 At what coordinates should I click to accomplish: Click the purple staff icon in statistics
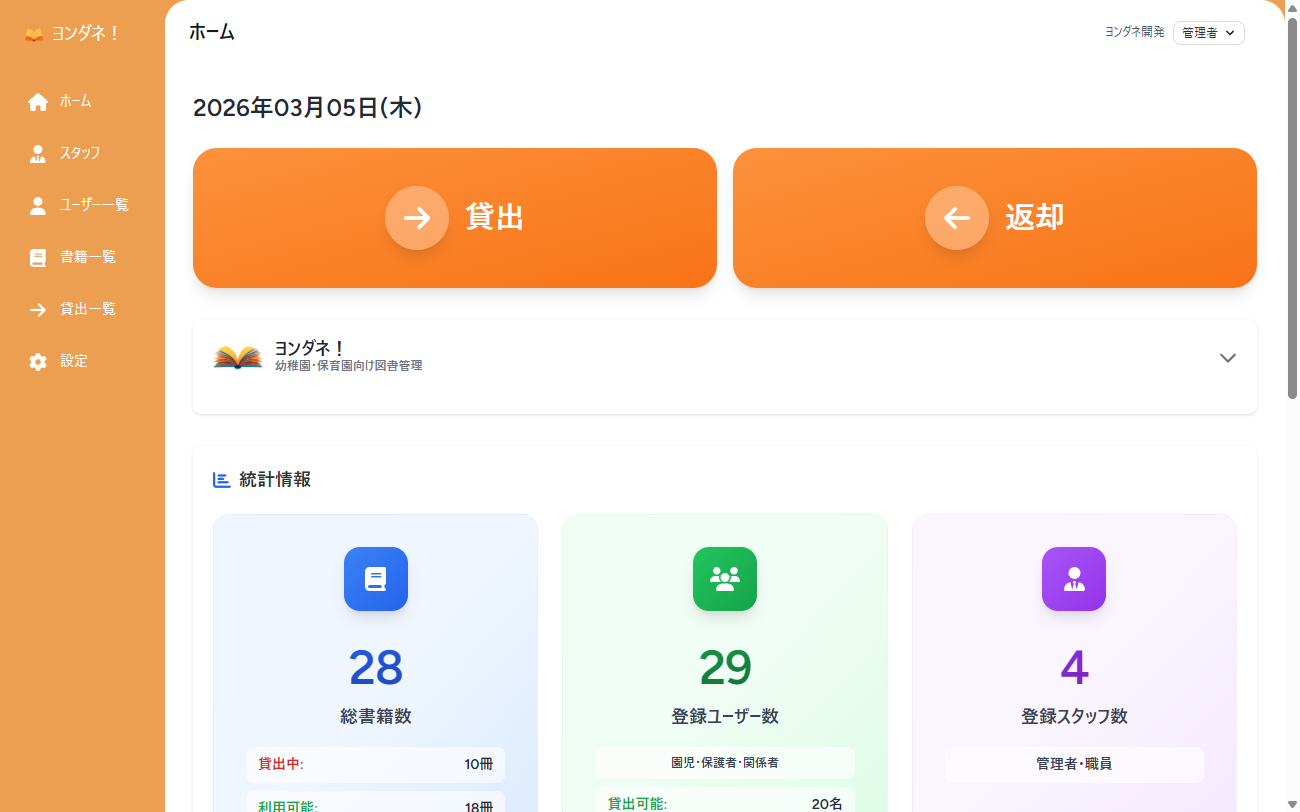1073,579
